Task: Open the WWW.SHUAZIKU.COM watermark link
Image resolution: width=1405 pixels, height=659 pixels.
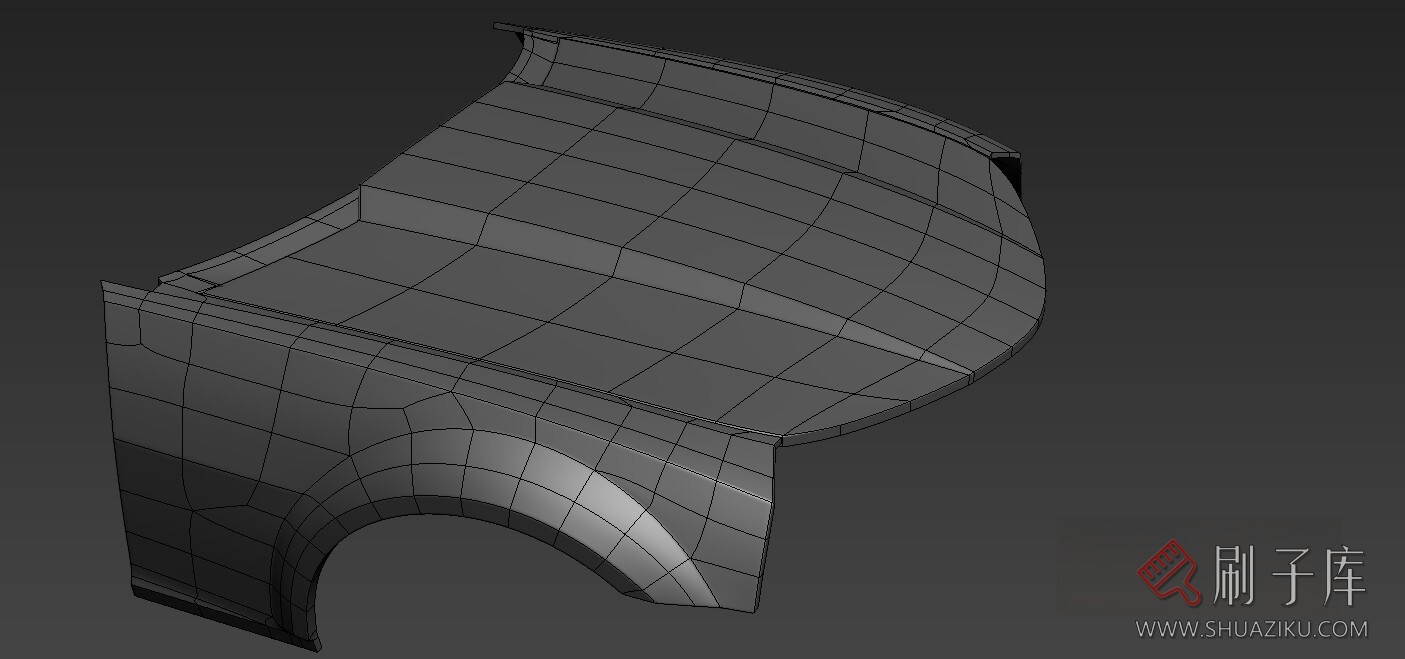Action: point(1250,629)
